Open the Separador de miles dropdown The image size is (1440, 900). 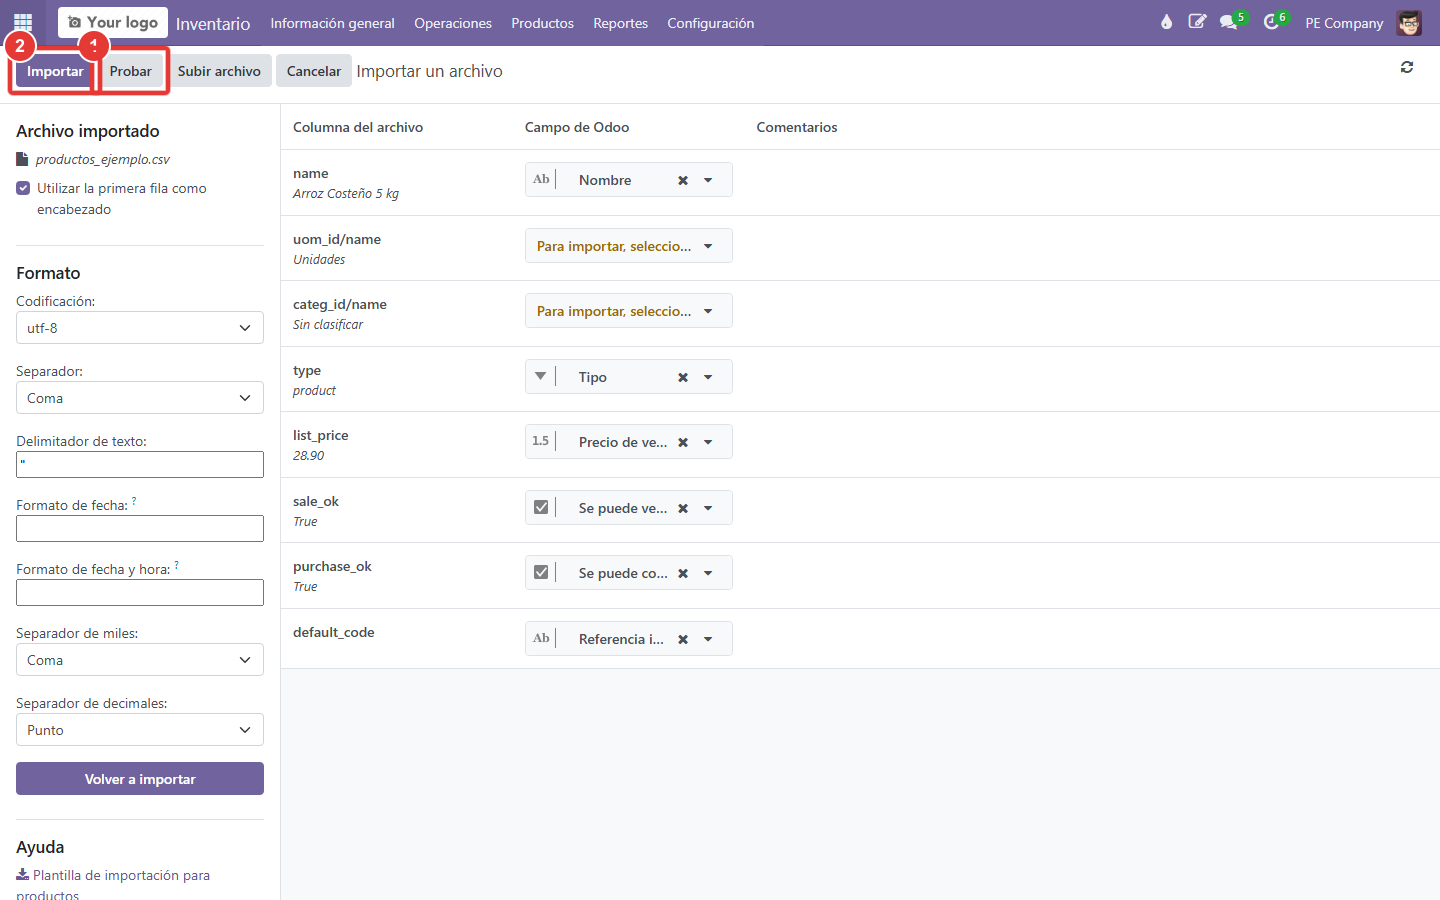click(140, 660)
